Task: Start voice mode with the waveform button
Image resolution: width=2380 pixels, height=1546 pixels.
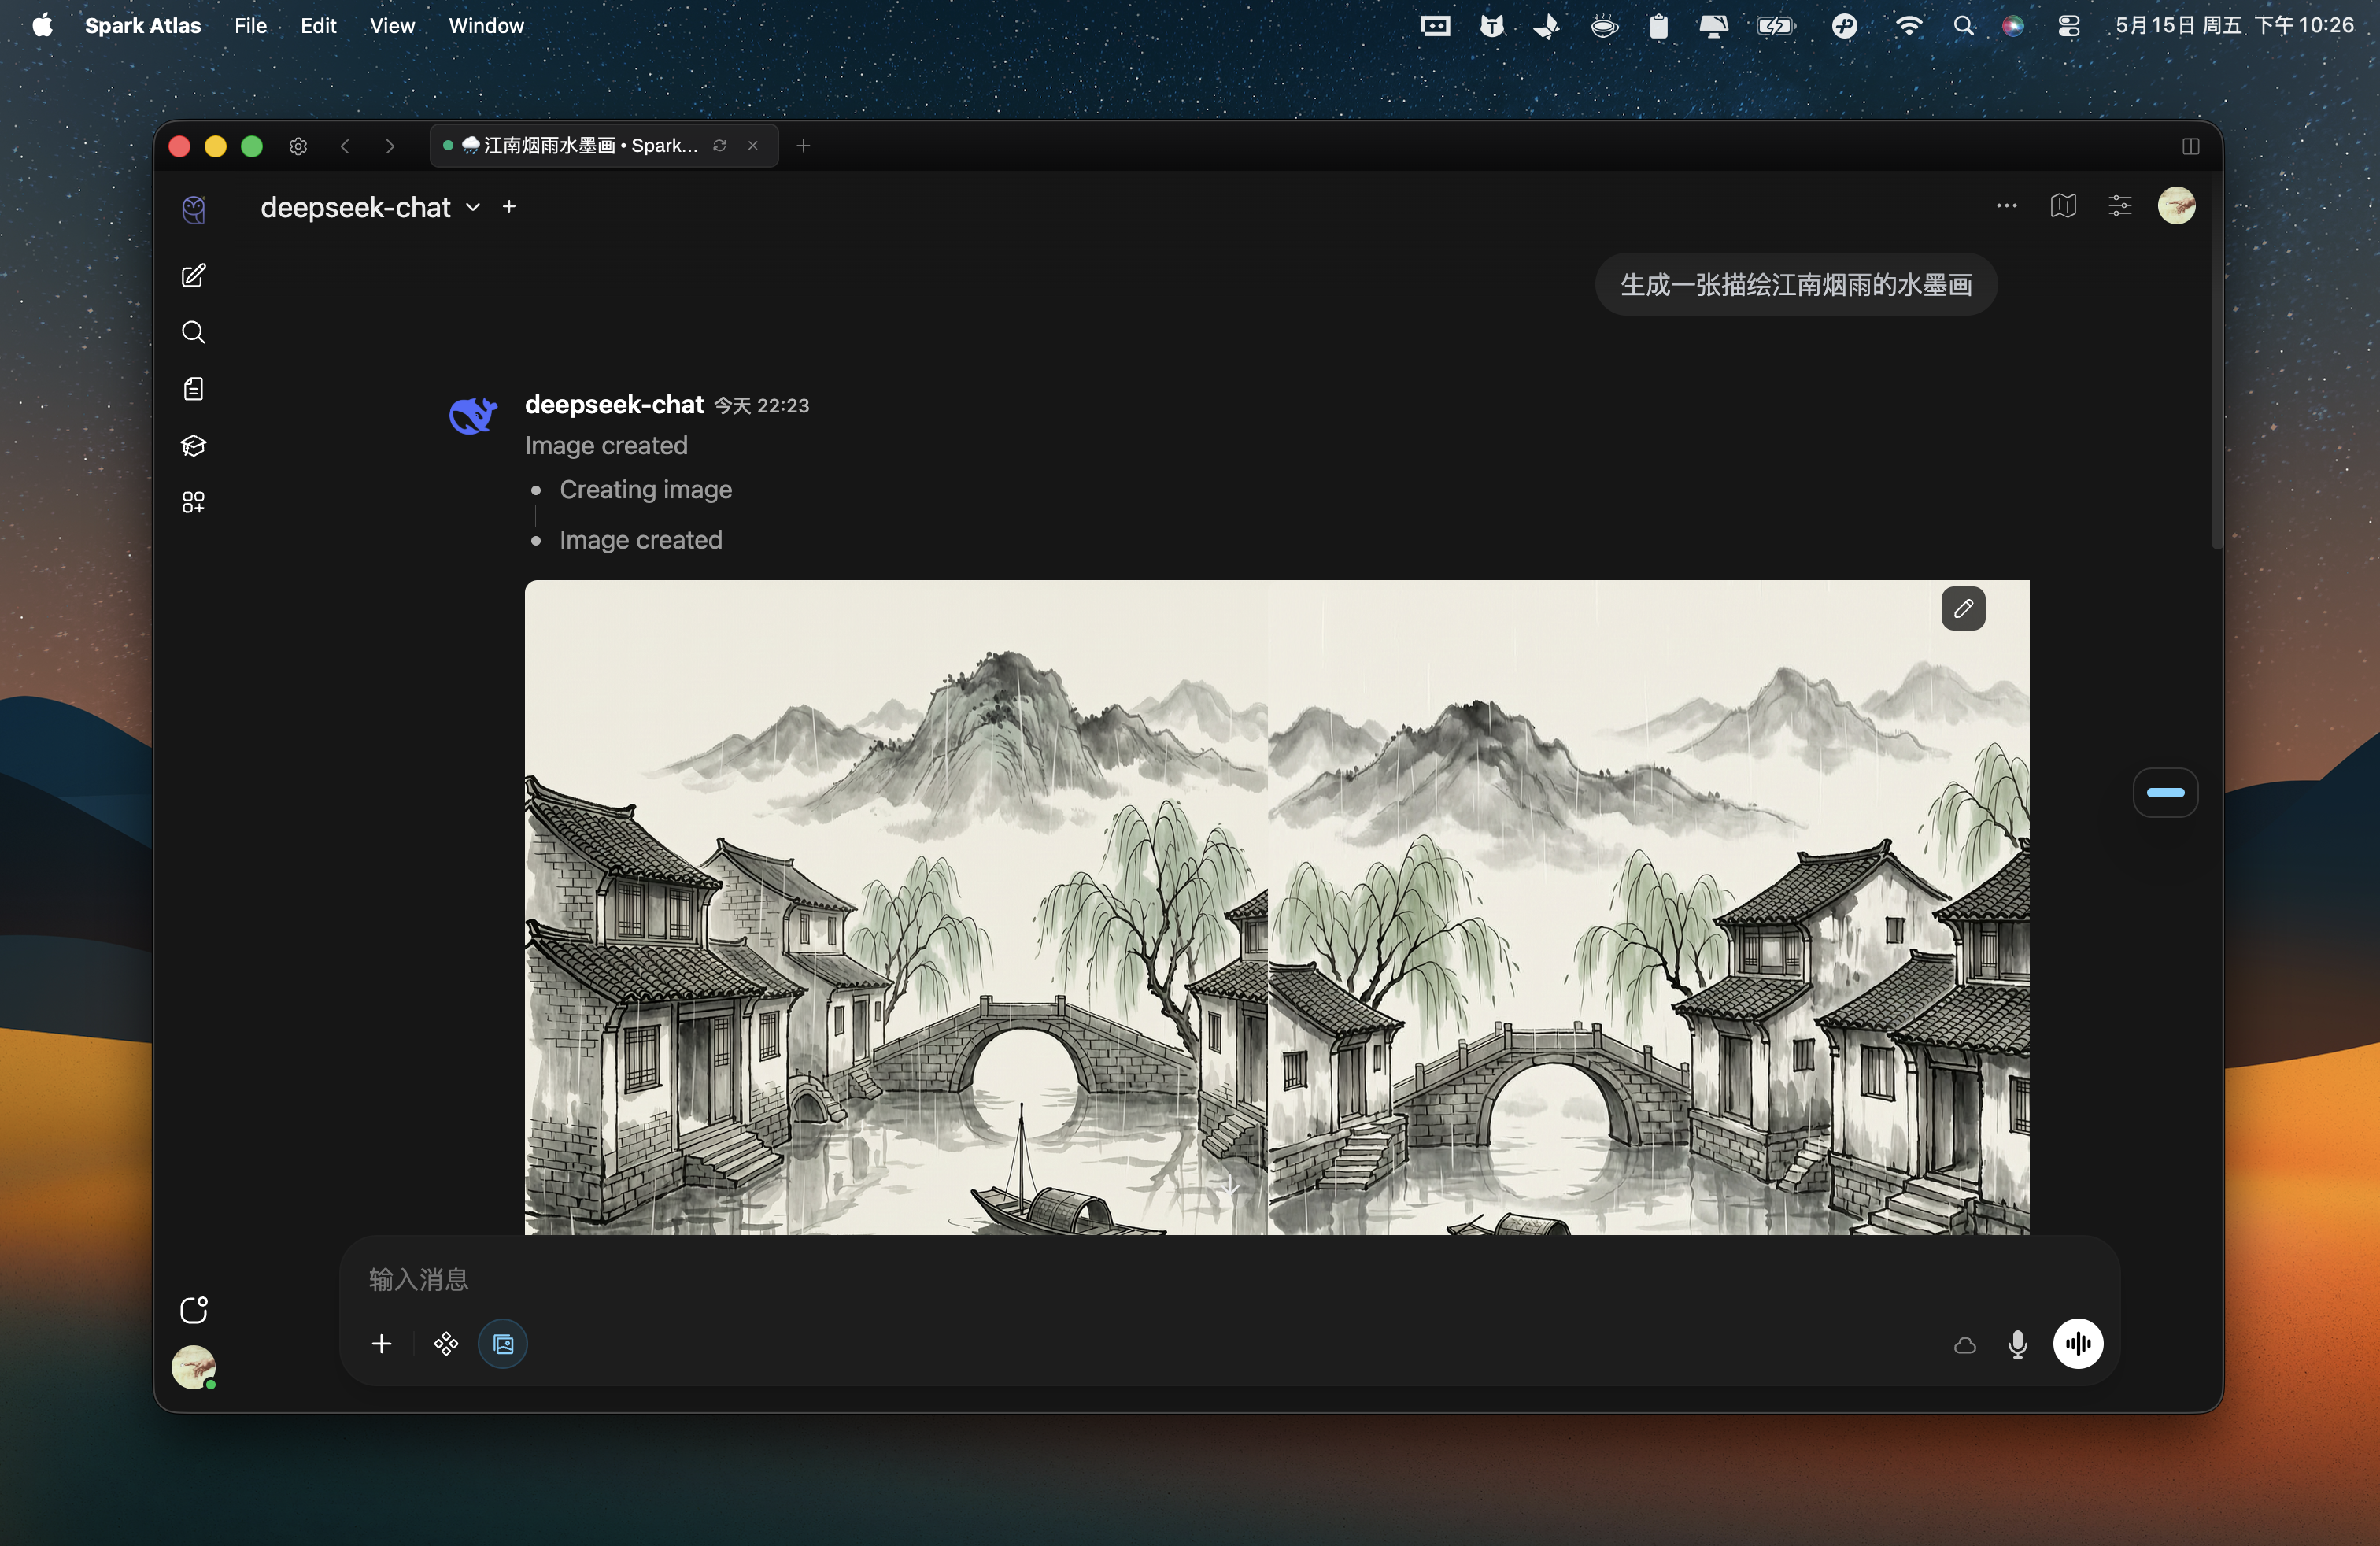Action: [x=2078, y=1344]
